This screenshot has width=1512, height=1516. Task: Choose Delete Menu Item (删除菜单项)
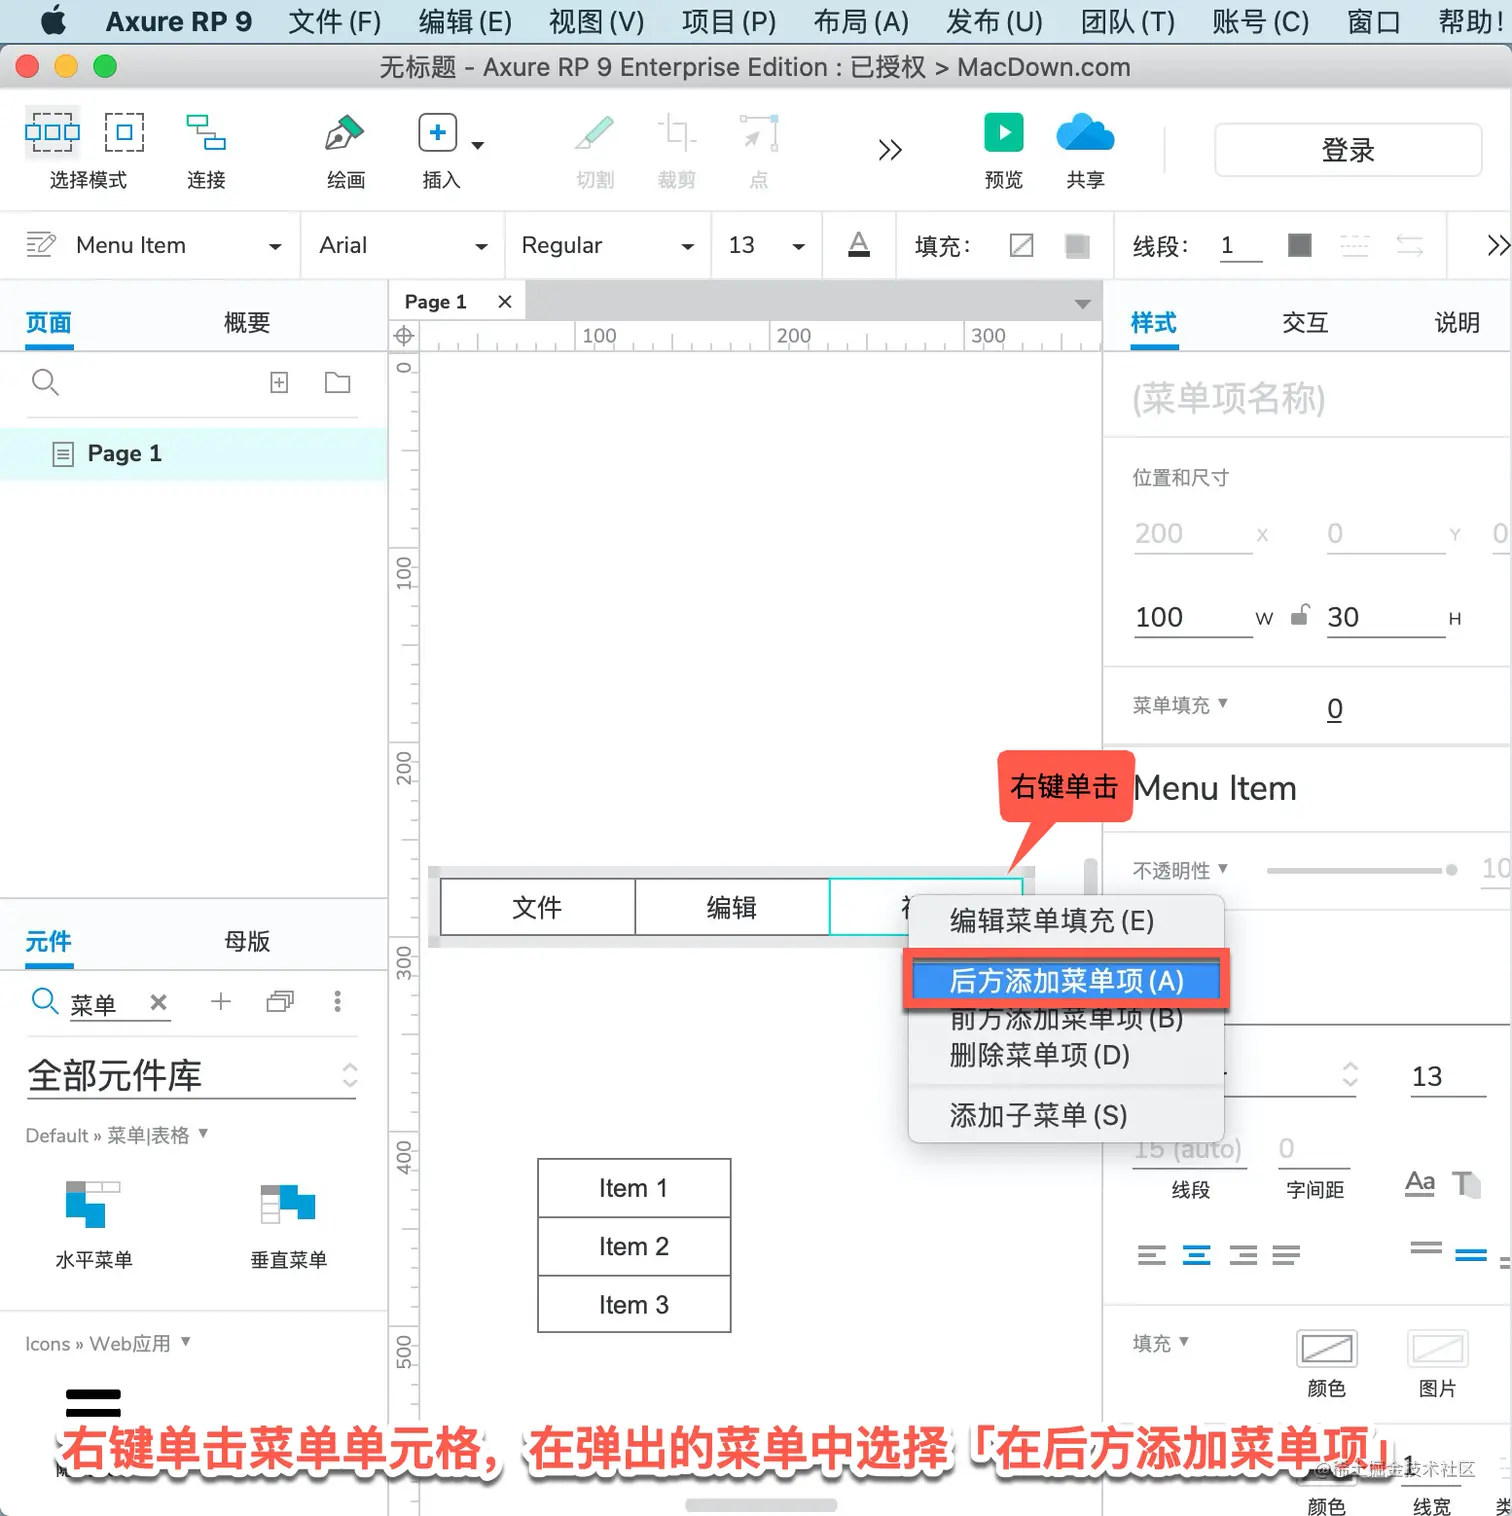point(1066,1055)
